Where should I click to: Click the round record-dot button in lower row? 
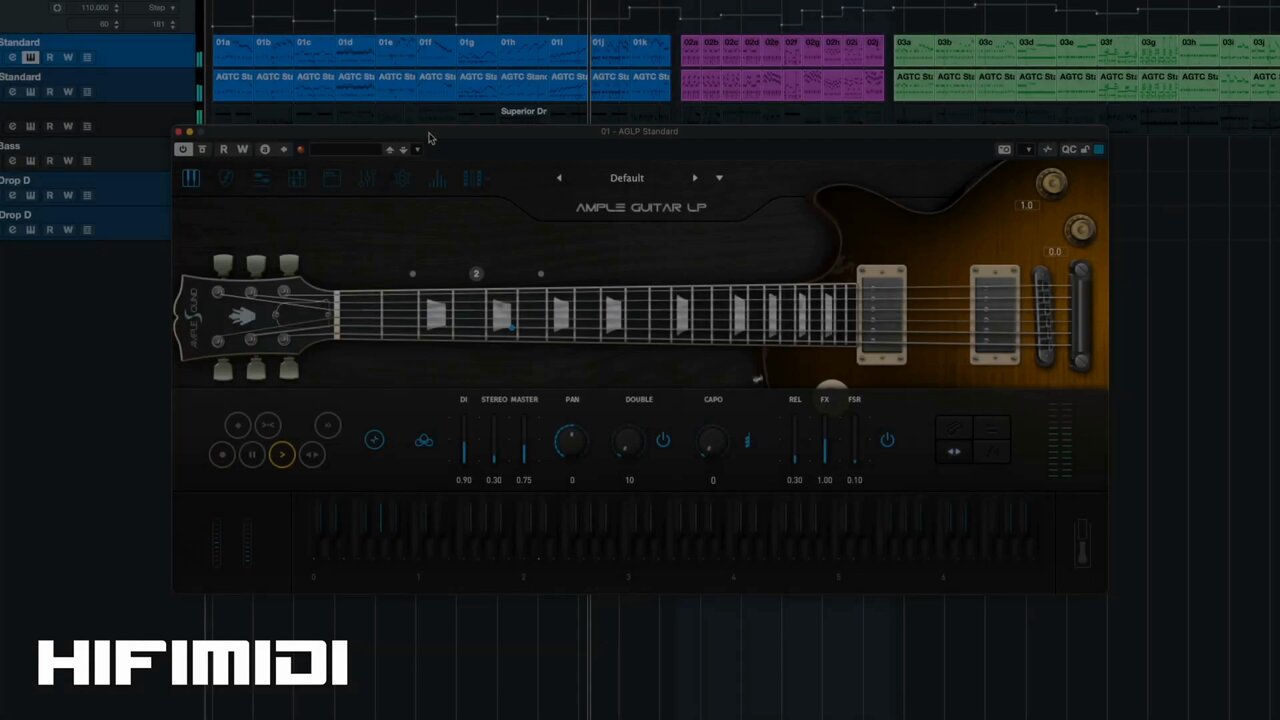click(222, 455)
